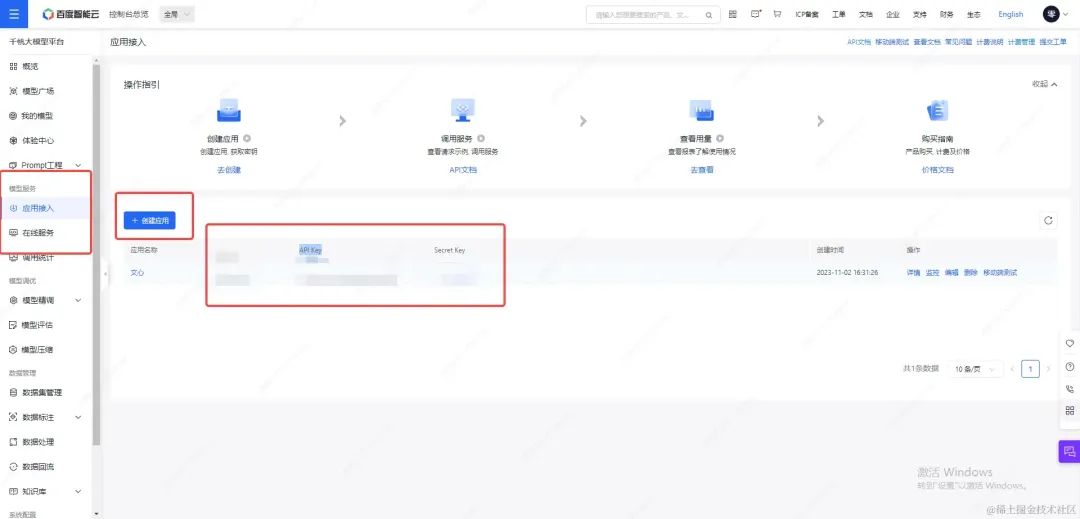Viewport: 1080px width, 519px height.
Task: Open the 提交工单 link
Action: [1052, 42]
